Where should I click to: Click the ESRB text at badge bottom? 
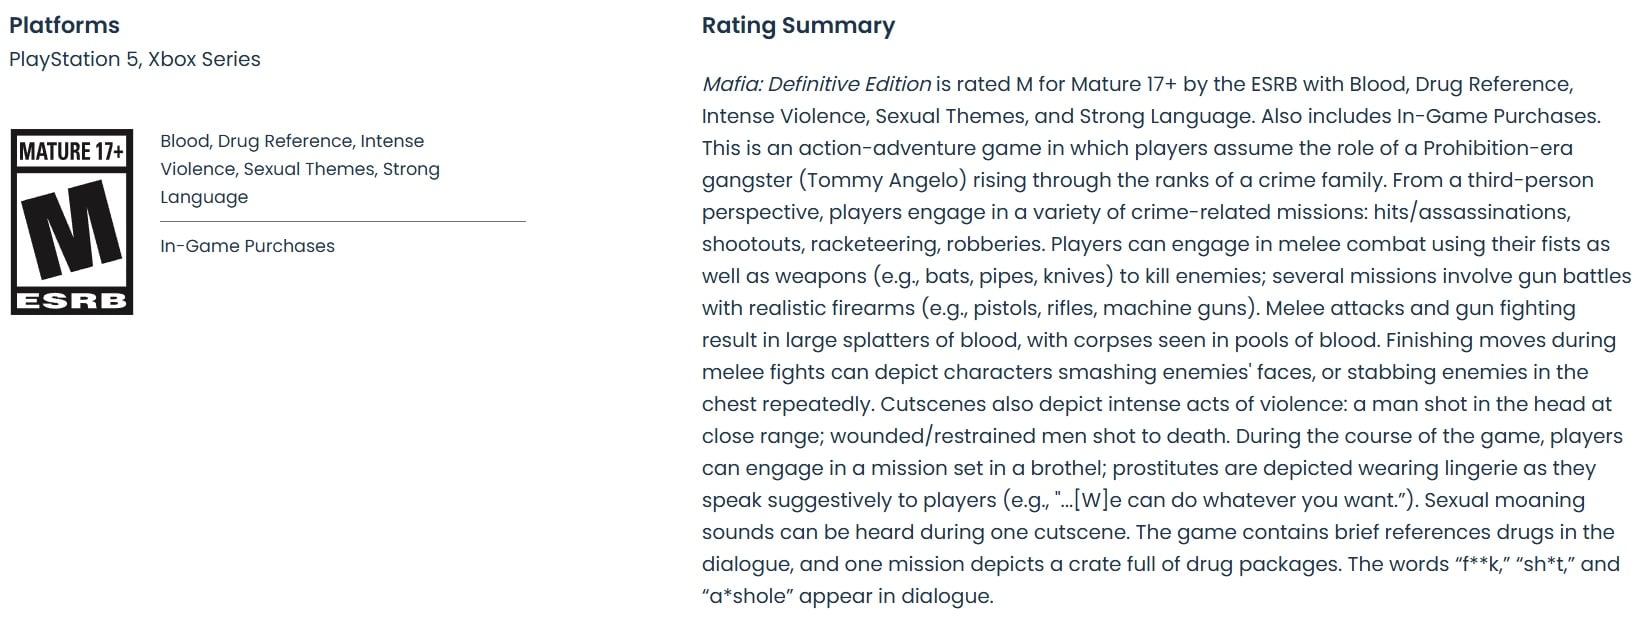72,300
